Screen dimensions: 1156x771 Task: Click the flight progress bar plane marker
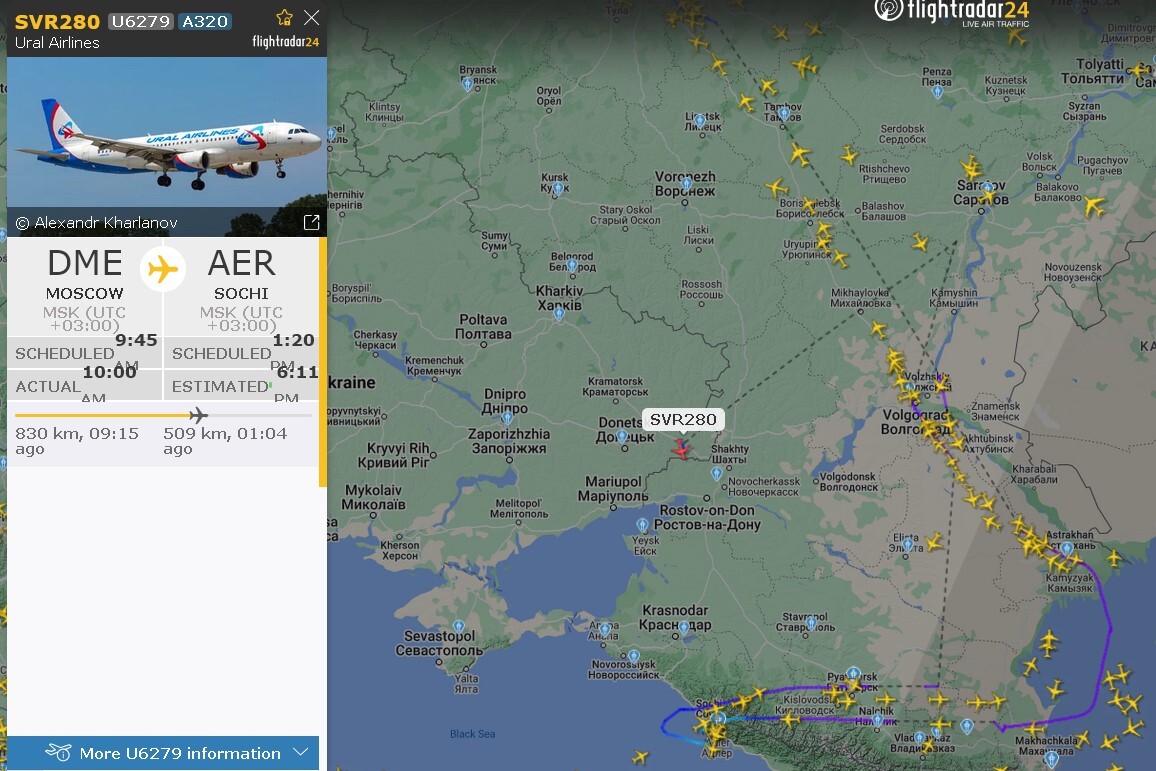(198, 415)
